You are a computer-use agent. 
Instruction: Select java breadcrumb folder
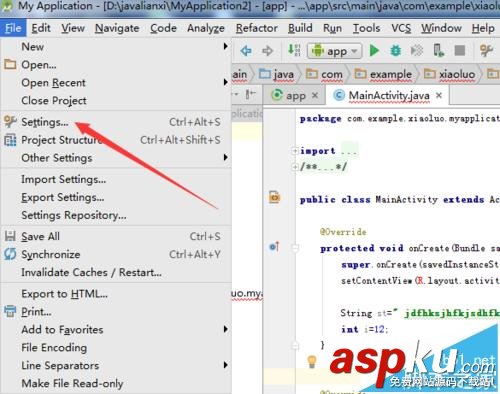[277, 74]
